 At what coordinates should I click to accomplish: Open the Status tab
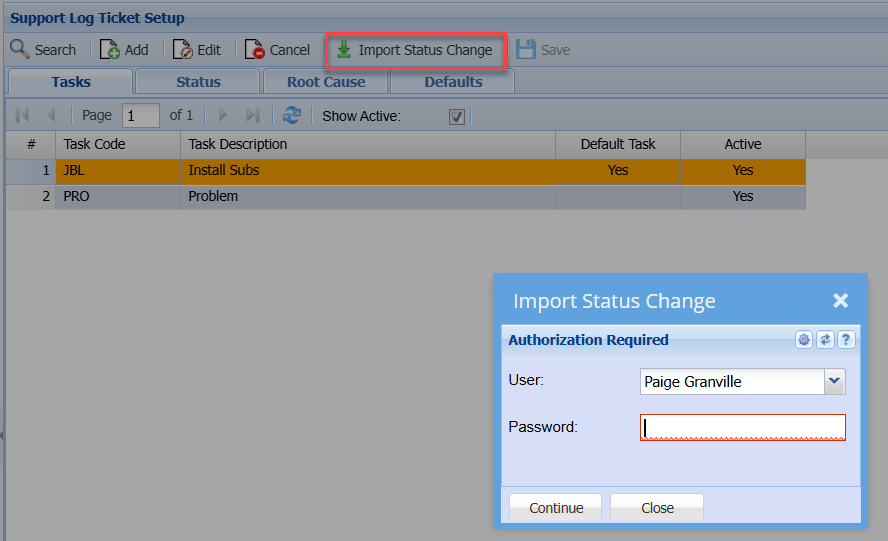198,82
